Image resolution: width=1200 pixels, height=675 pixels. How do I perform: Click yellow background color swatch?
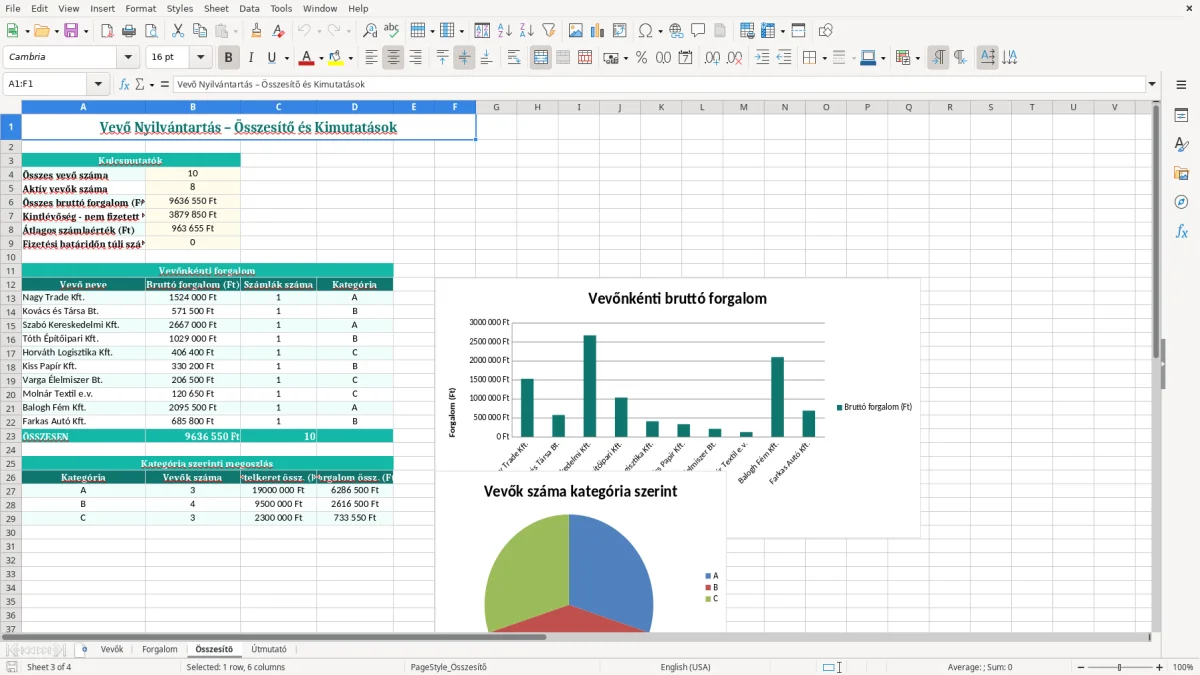click(x=336, y=58)
